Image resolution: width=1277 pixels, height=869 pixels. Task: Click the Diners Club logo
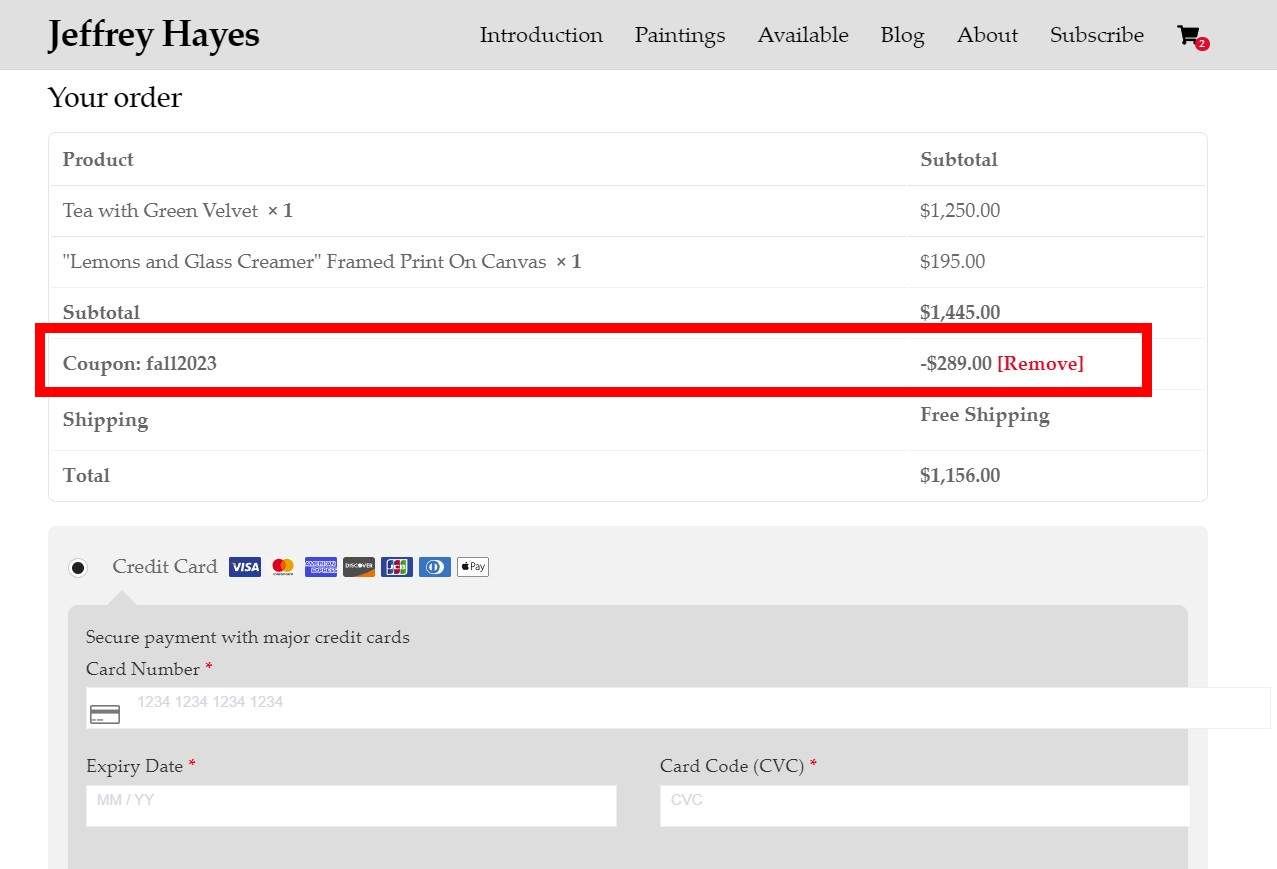pos(435,567)
